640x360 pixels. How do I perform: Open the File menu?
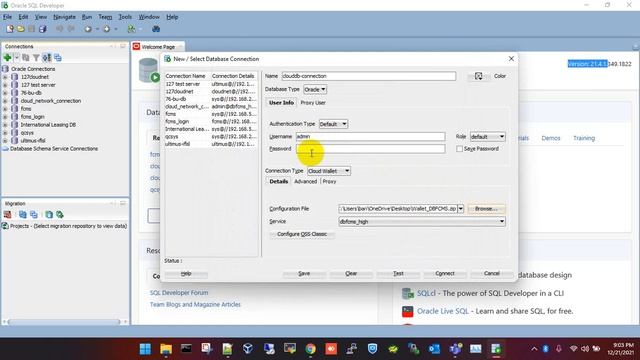coord(7,17)
